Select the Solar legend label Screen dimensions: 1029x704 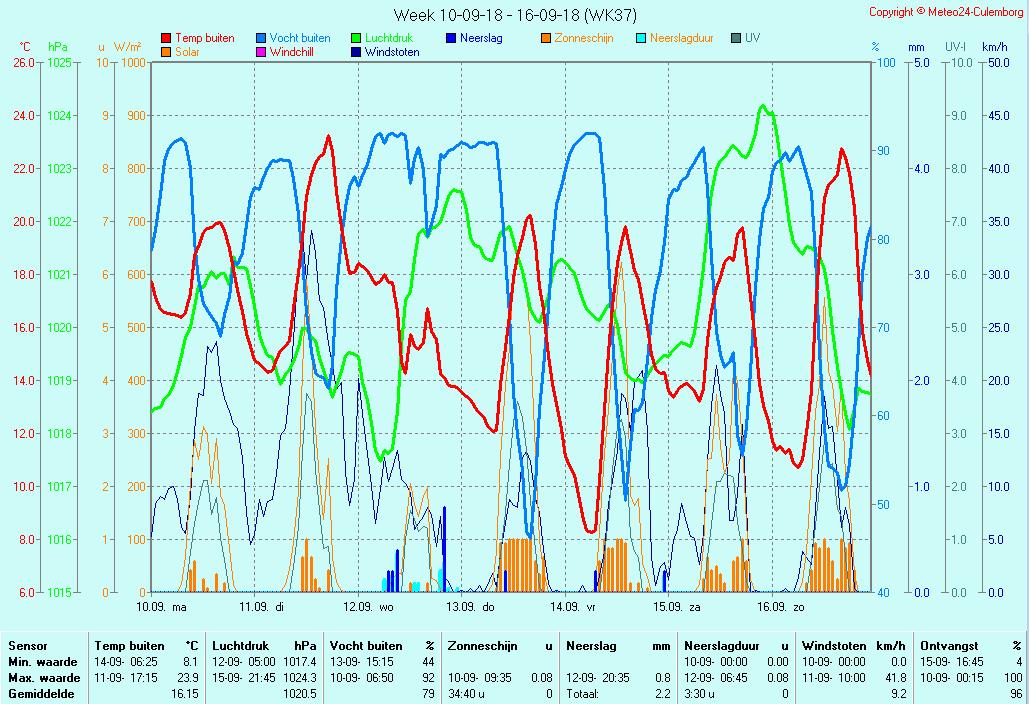[187, 52]
